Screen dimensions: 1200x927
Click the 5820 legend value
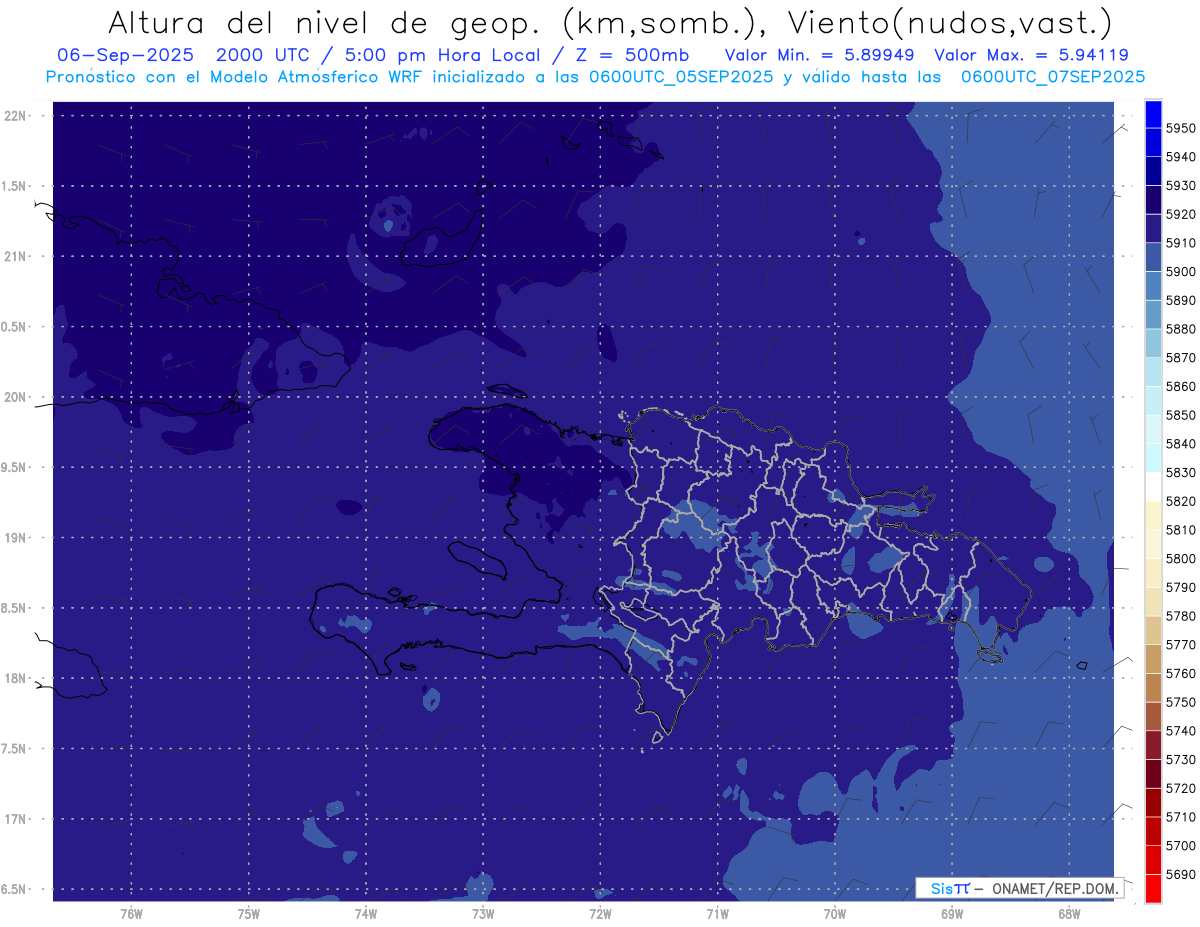click(x=1181, y=501)
